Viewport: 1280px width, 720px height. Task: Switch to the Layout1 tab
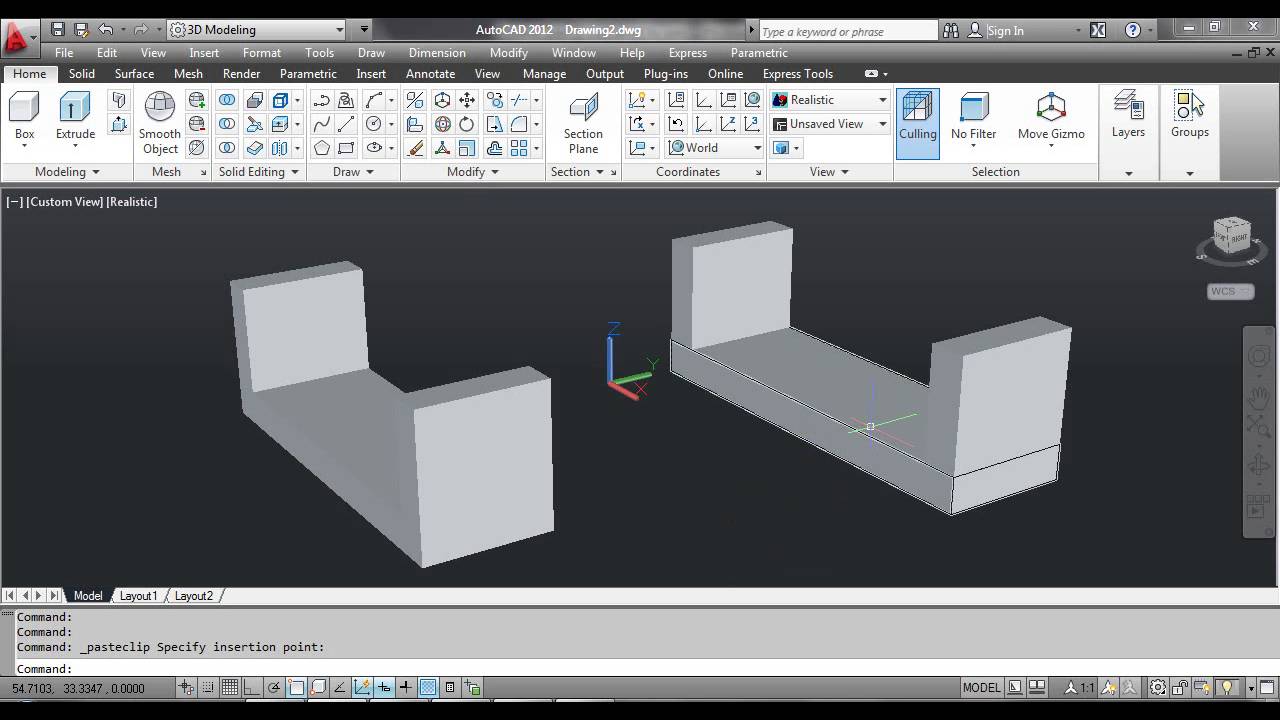point(139,595)
